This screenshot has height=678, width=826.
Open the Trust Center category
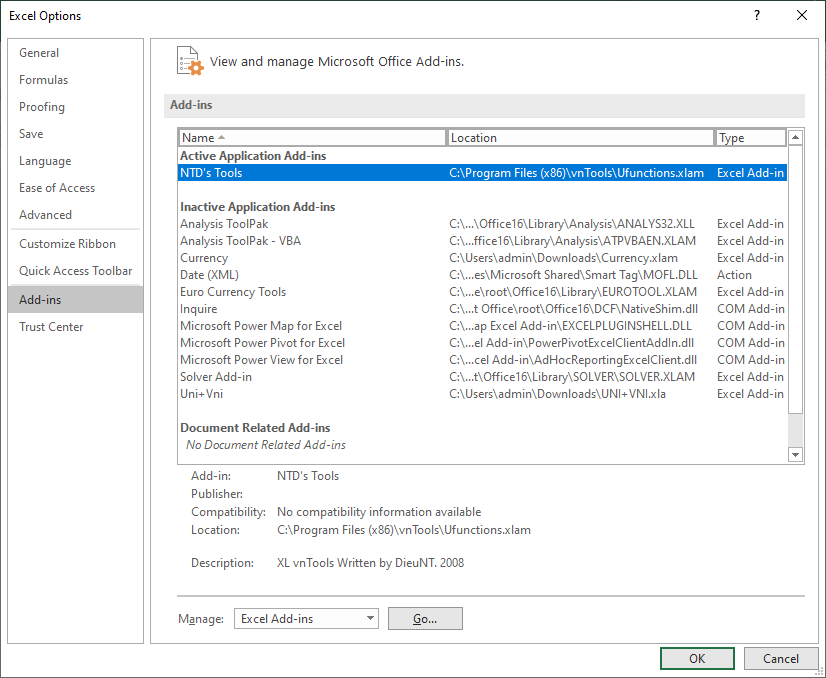pyautogui.click(x=51, y=327)
